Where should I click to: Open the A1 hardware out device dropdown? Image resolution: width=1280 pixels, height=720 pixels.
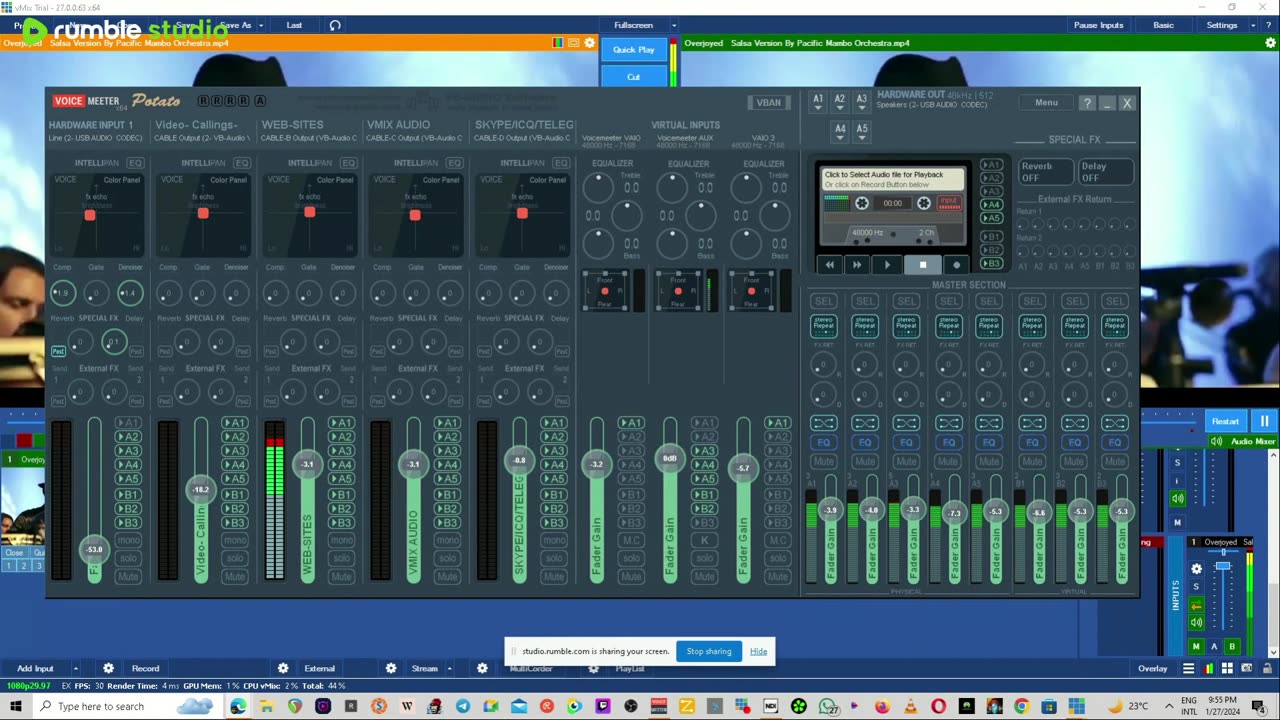tap(818, 101)
